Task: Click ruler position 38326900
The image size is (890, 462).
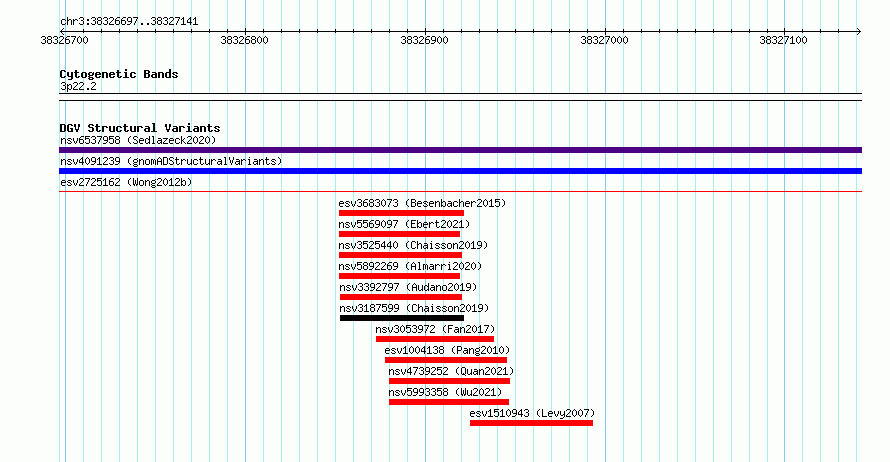Action: click(x=425, y=40)
